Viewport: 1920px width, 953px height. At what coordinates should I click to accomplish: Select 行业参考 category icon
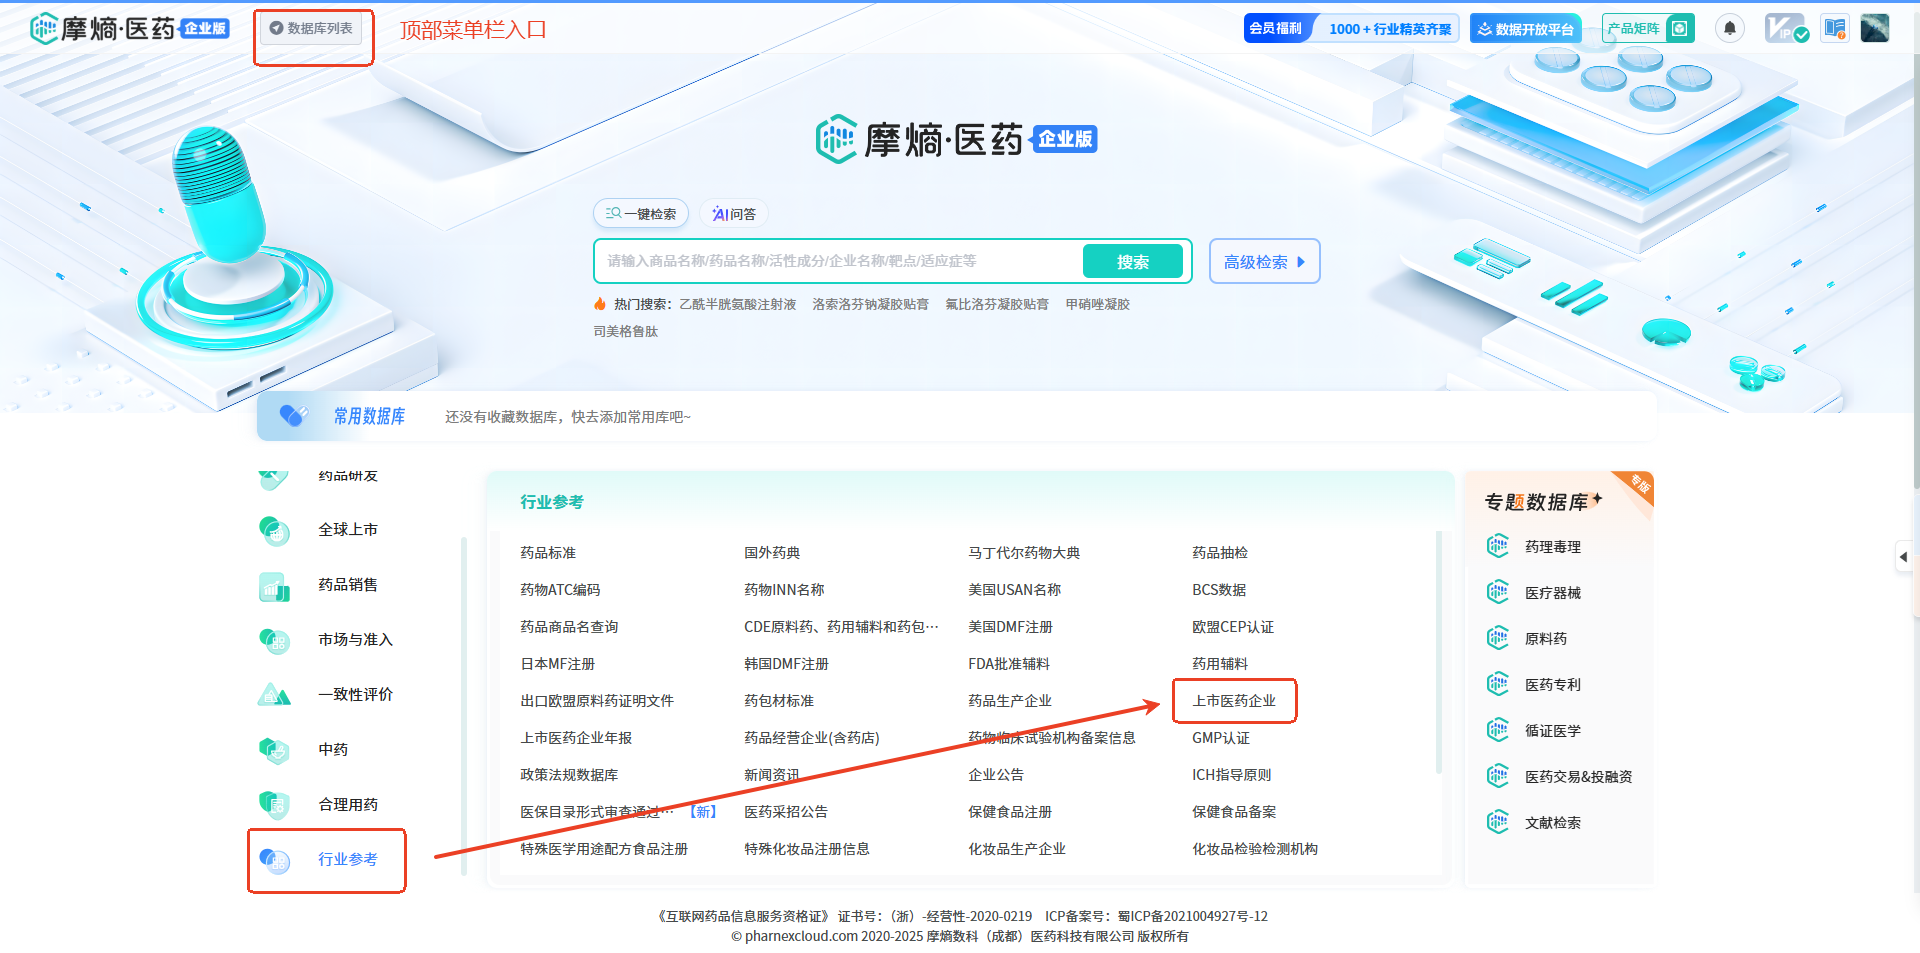pos(274,860)
